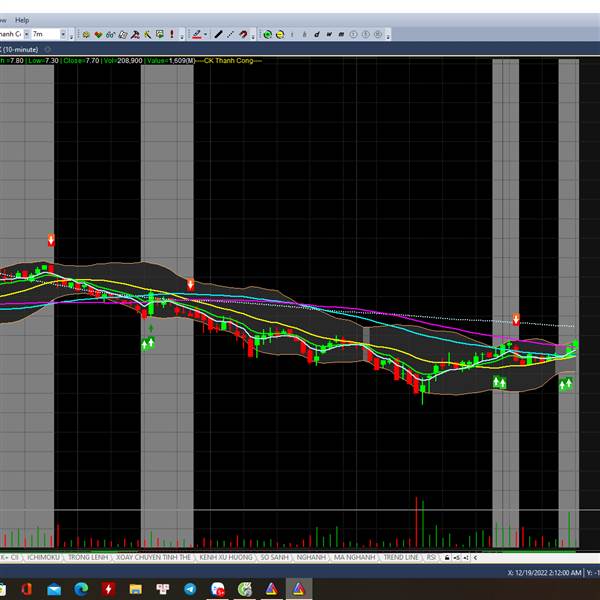Click the third gray circled interval icon
Viewport: 600px width, 600px height.
coord(378,34)
